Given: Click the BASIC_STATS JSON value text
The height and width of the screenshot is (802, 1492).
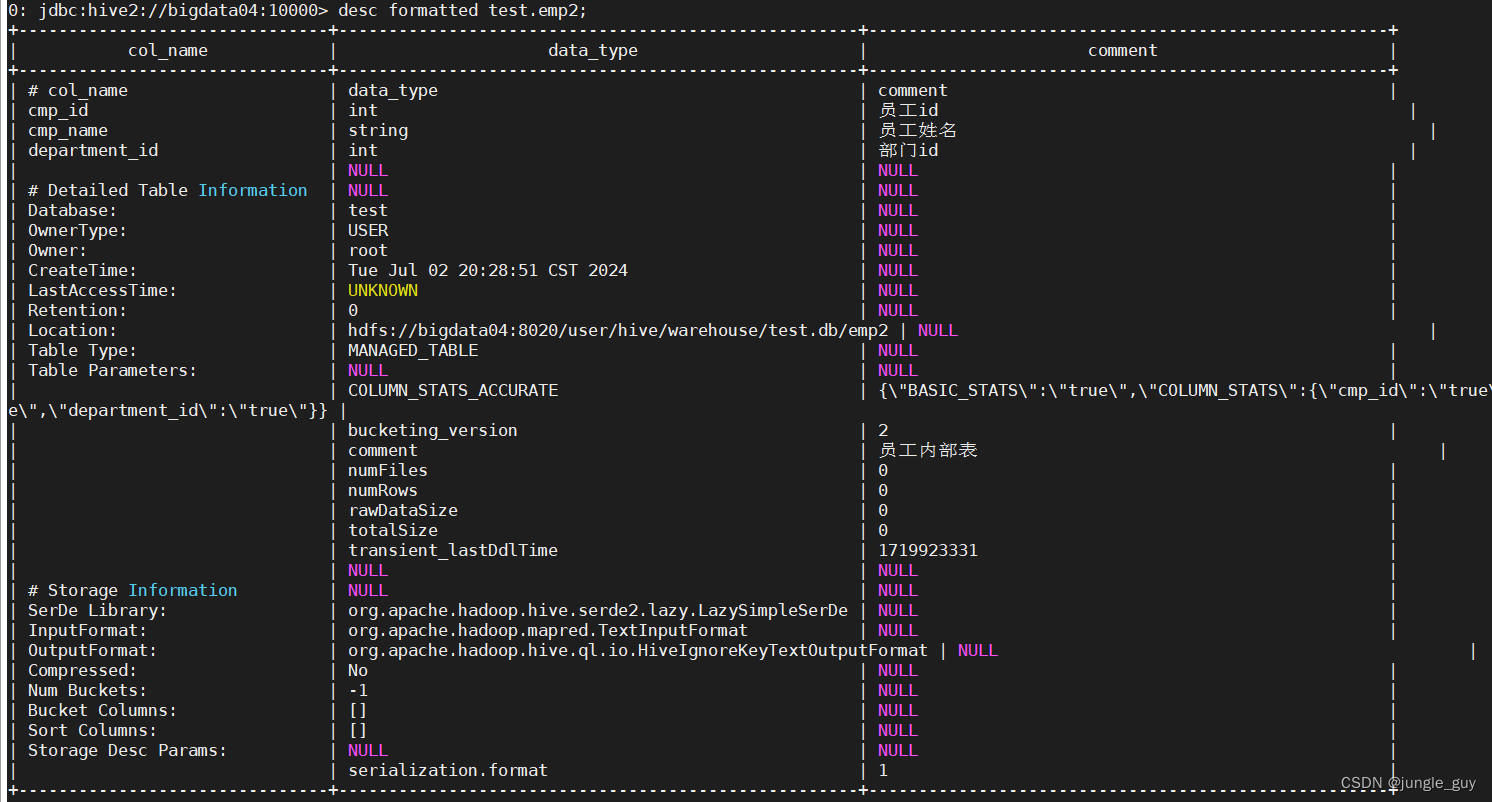Looking at the screenshot, I should (1185, 390).
